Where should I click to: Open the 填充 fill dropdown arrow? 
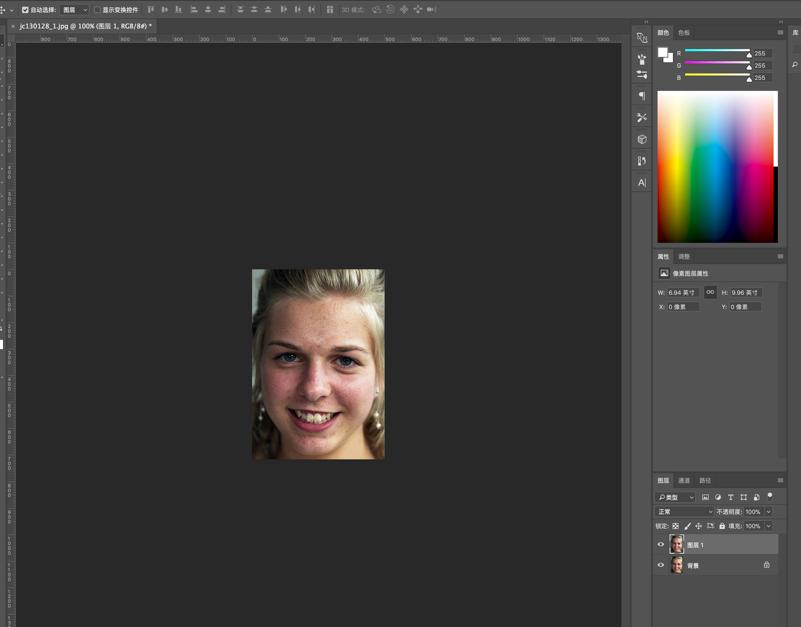coord(768,525)
